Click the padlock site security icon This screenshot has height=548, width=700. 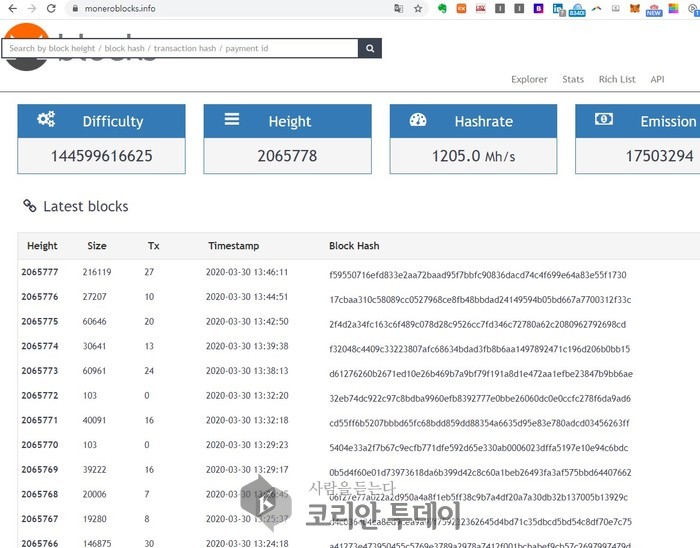click(75, 8)
